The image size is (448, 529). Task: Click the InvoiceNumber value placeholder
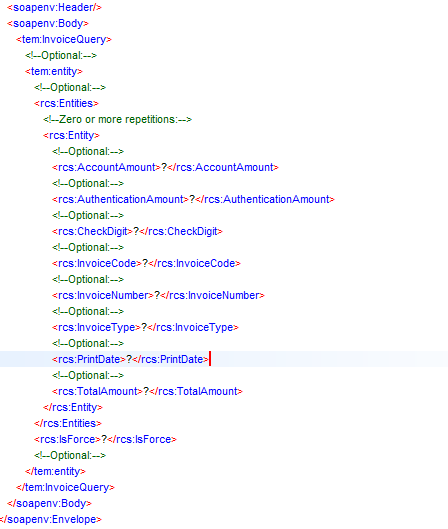[x=157, y=296]
